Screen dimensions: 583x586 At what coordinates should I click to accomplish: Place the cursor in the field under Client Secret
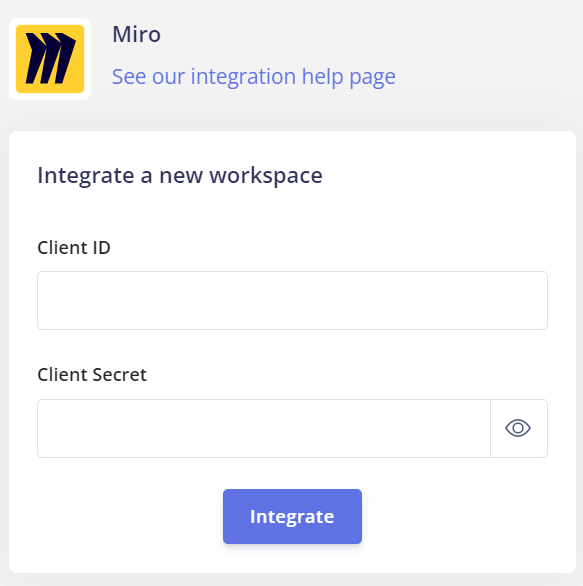[x=264, y=428]
